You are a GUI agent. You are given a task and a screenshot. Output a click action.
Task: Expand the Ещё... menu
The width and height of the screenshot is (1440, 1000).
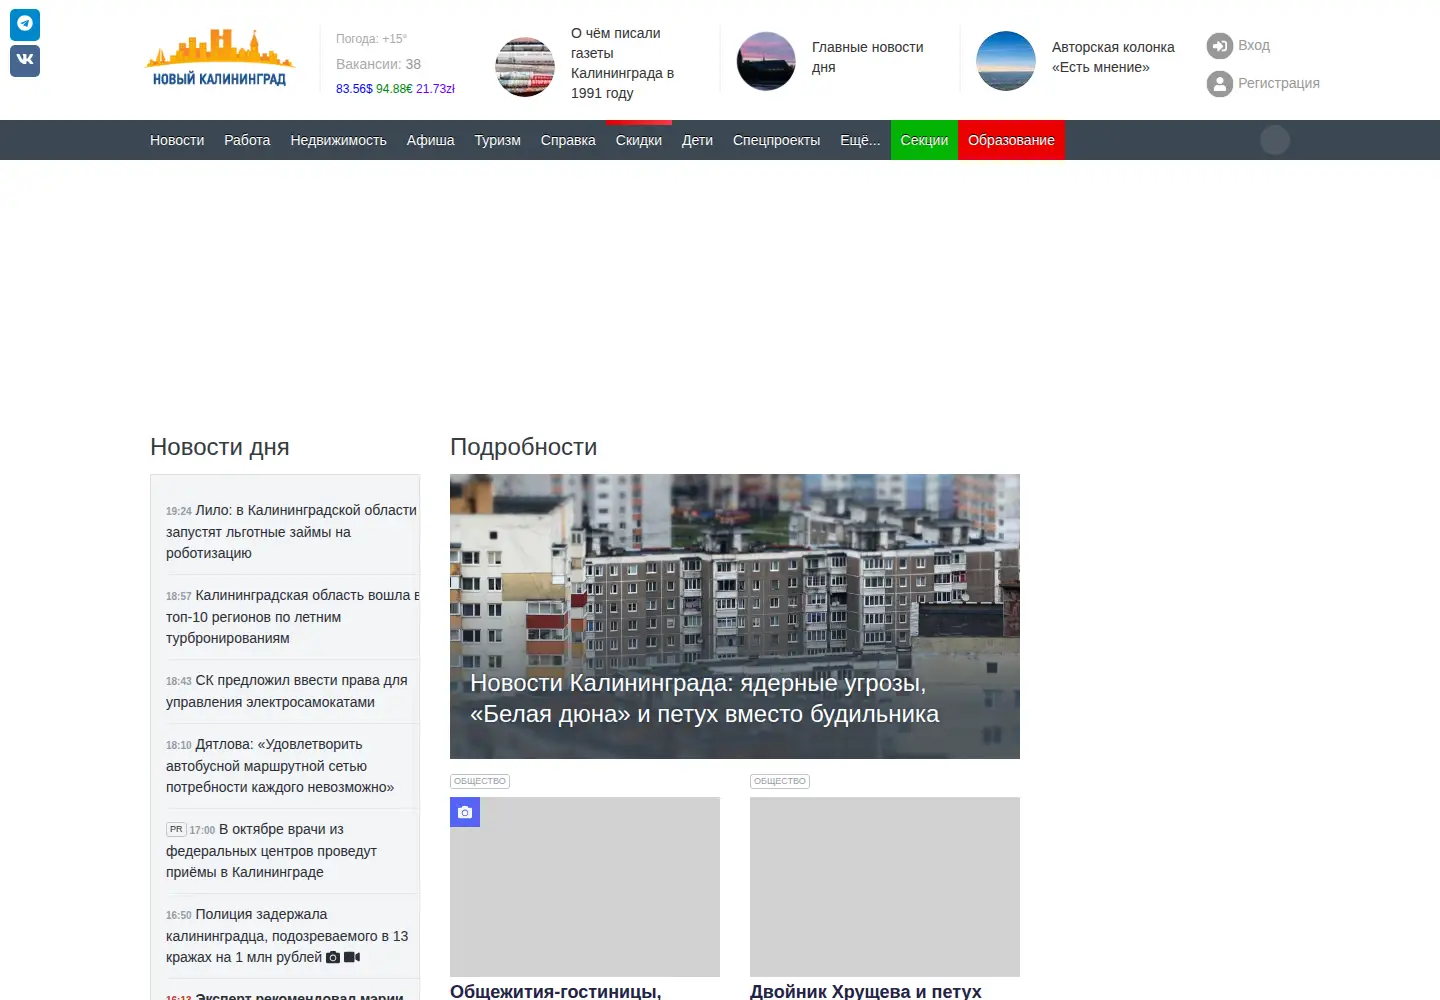pos(860,140)
